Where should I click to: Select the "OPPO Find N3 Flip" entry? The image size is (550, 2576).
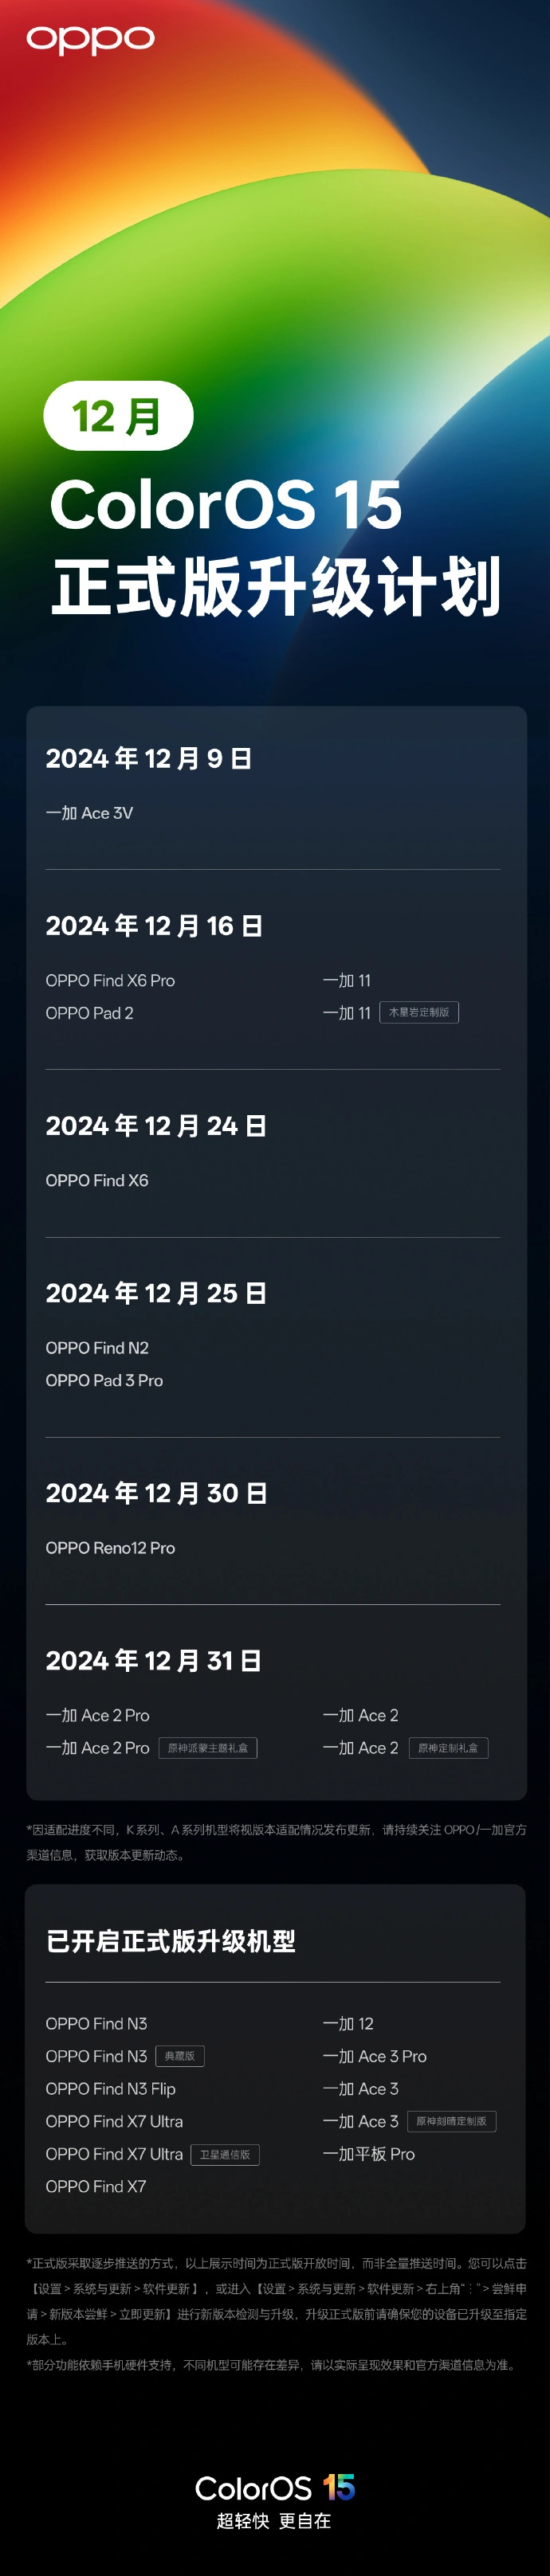tap(110, 2089)
